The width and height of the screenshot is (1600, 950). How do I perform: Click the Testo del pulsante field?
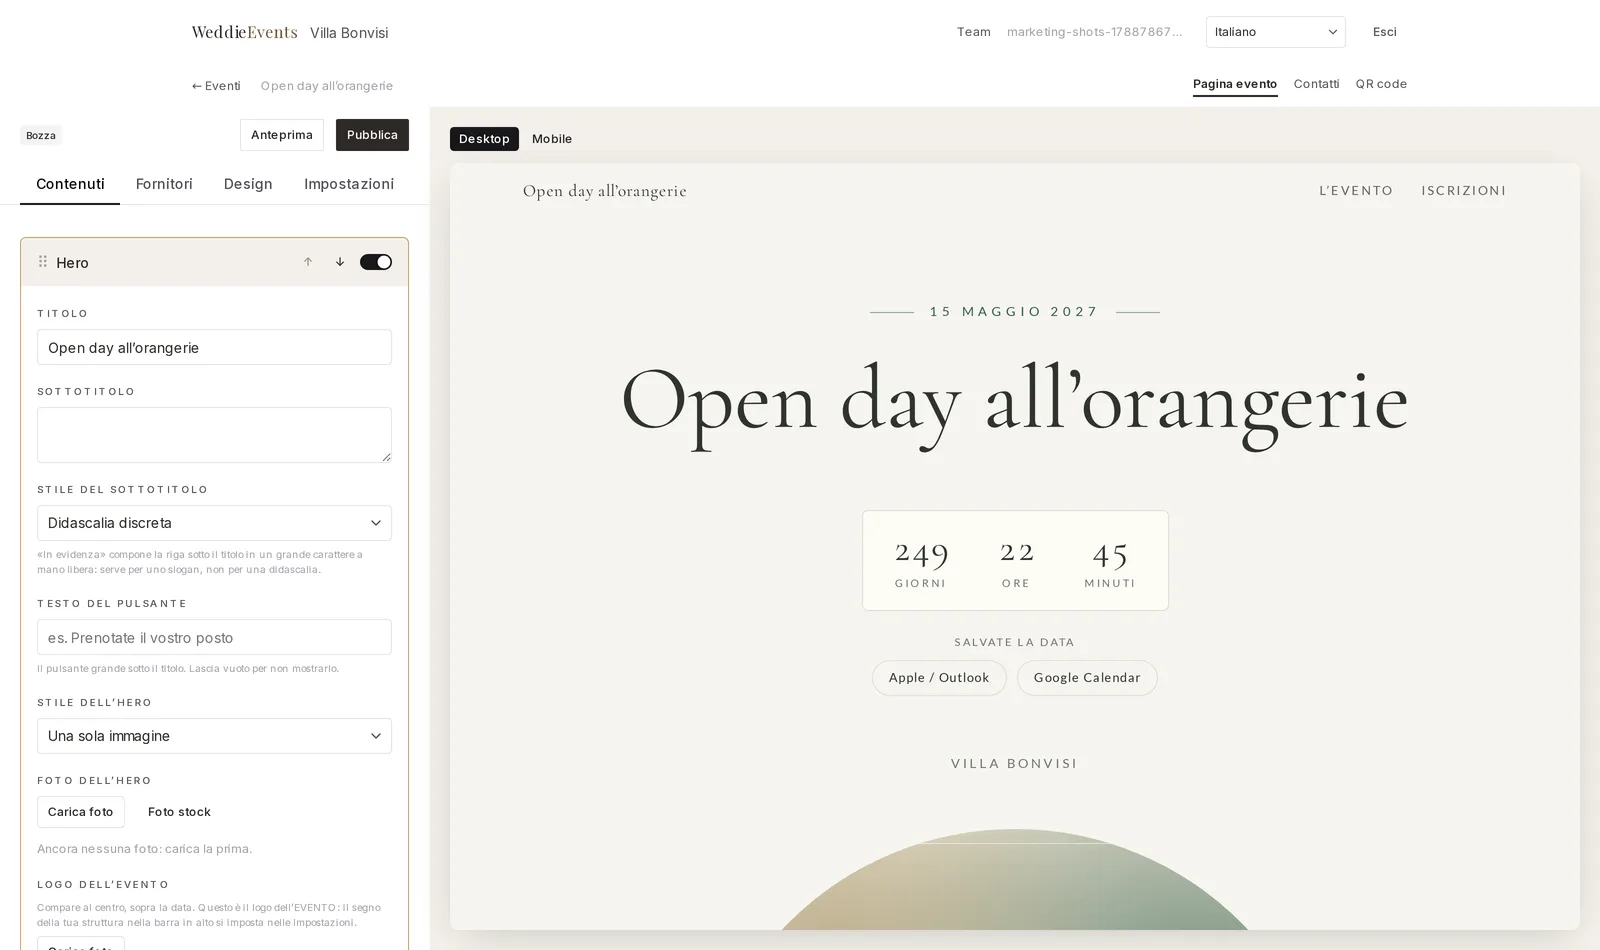tap(214, 637)
